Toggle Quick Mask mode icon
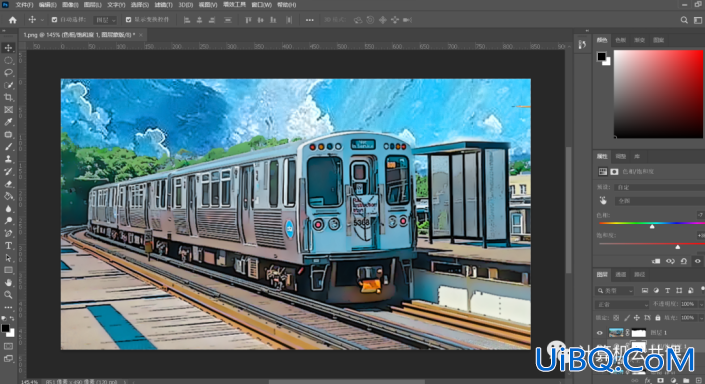This screenshot has height=384, width=705. point(8,346)
